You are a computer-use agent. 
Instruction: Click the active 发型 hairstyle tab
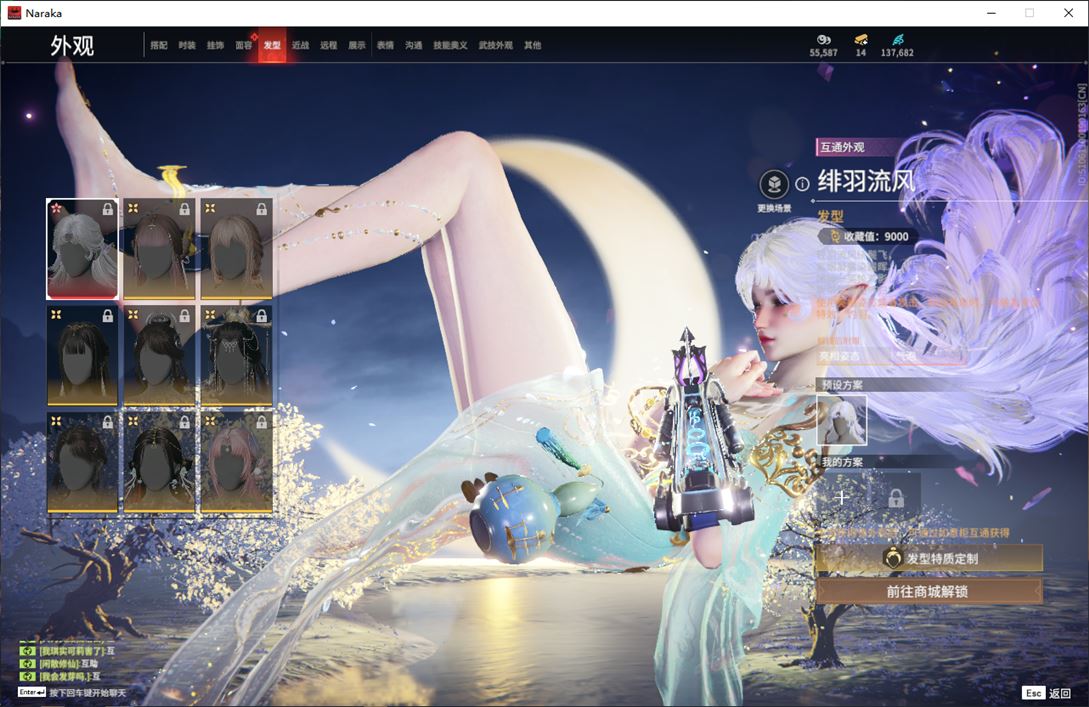click(x=272, y=45)
